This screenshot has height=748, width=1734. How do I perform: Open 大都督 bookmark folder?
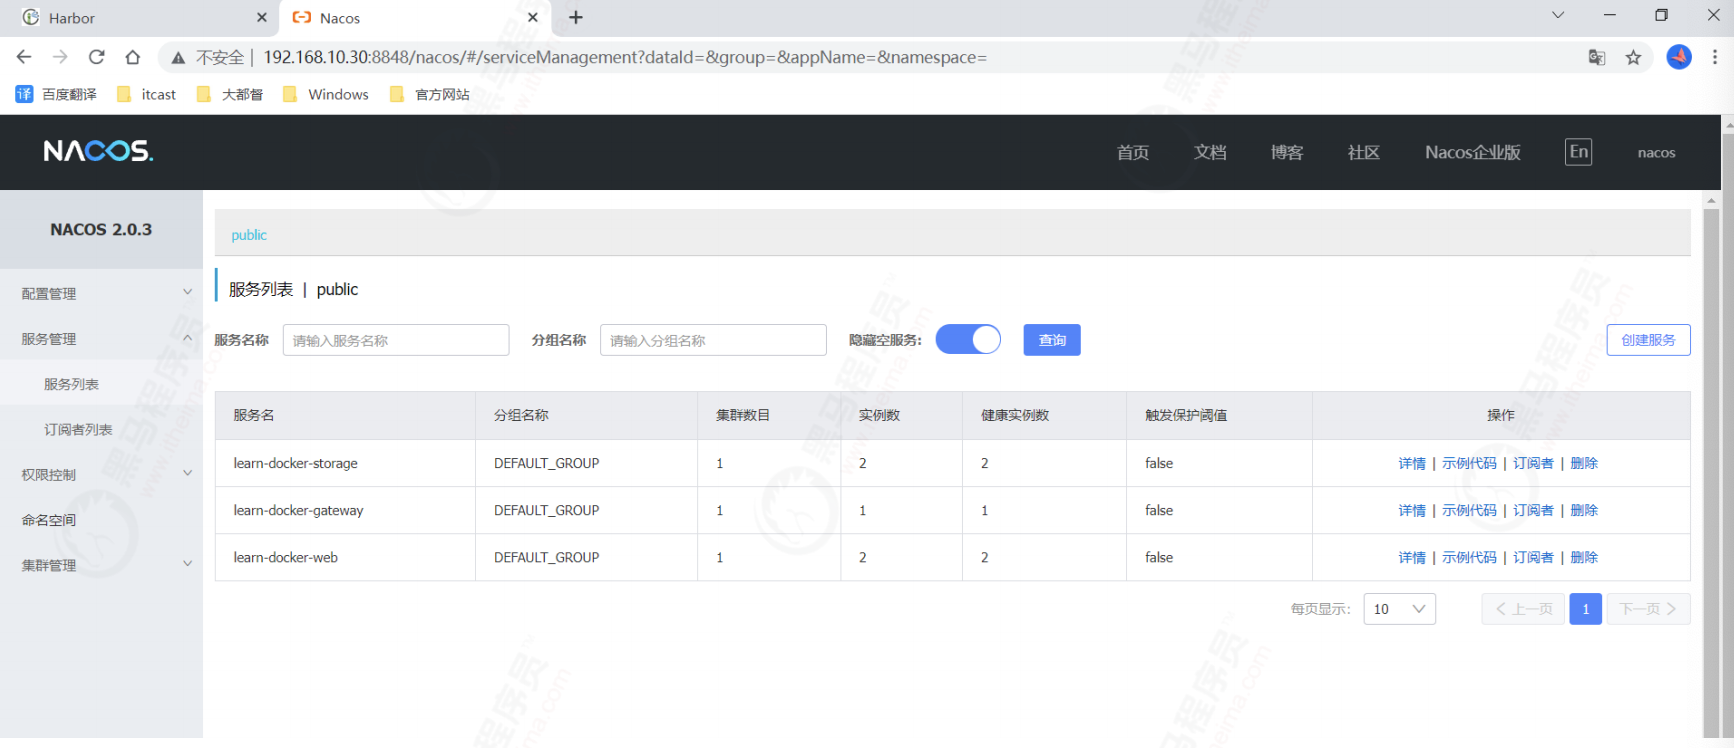pyautogui.click(x=230, y=94)
